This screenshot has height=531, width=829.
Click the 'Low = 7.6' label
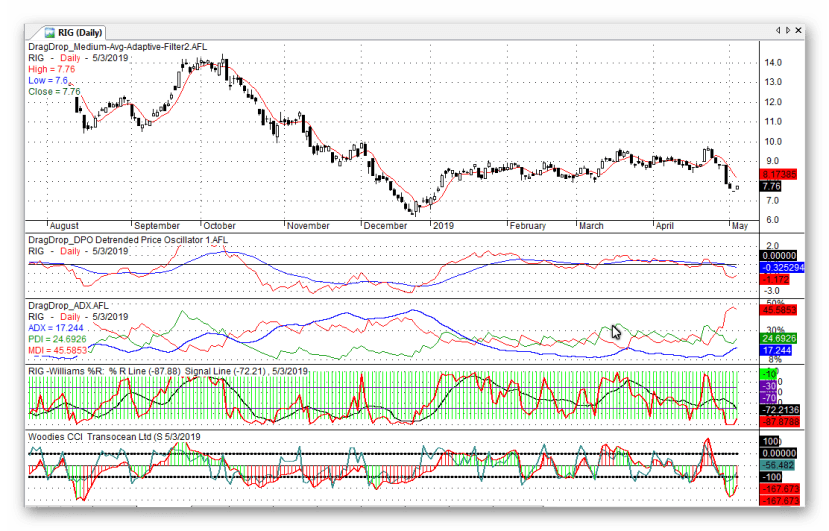click(48, 80)
